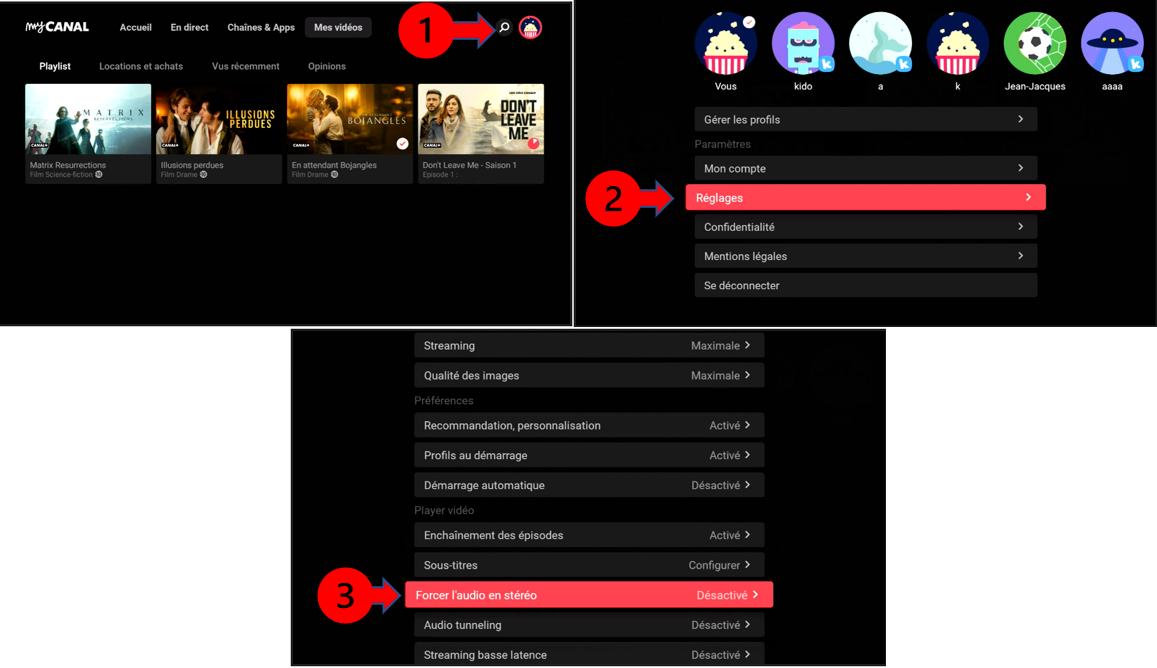Switch to the Playlist tab
The width and height of the screenshot is (1157, 668).
tap(55, 66)
